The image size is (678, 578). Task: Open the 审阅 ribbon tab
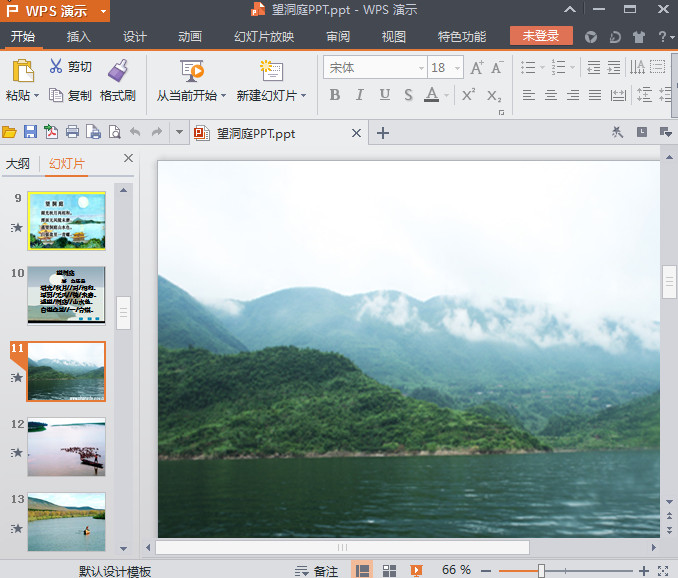coord(338,37)
